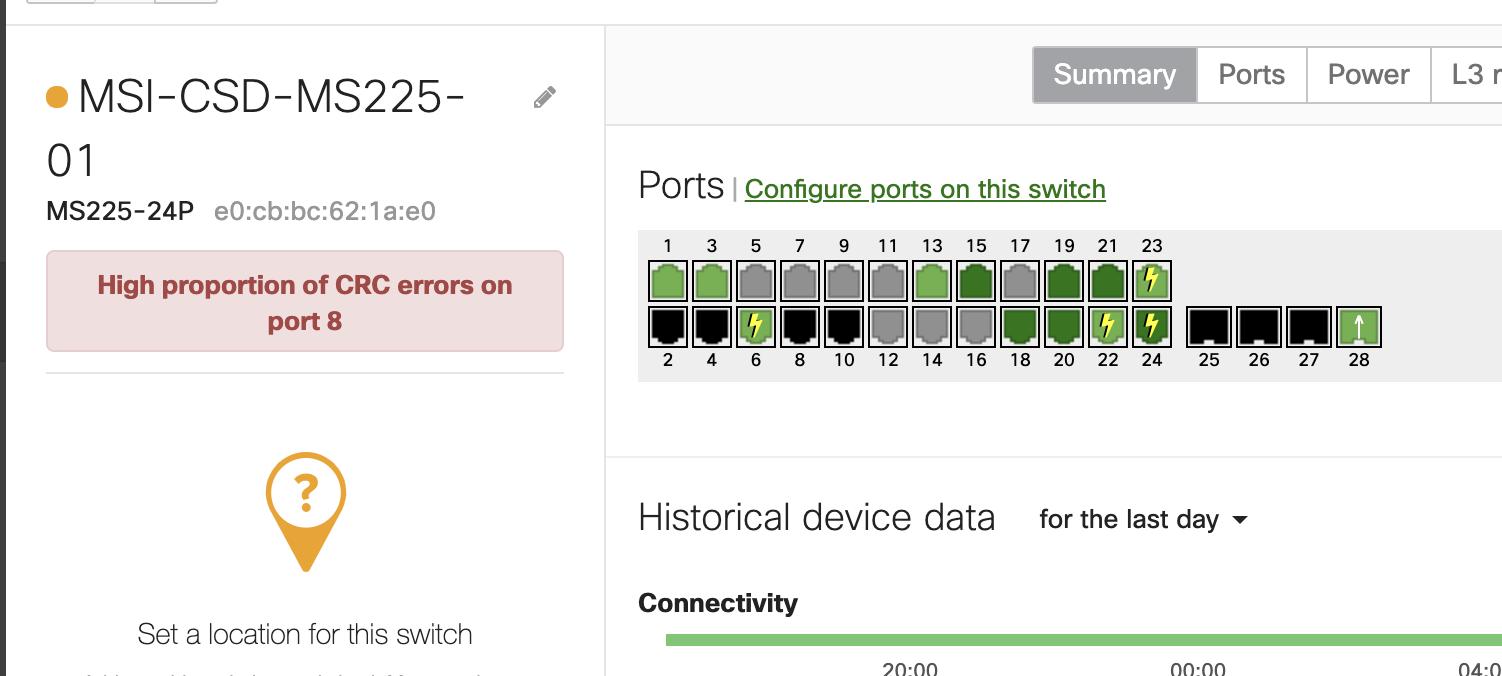1502x676 pixels.
Task: Click "Set a location for this switch"
Action: coord(305,634)
